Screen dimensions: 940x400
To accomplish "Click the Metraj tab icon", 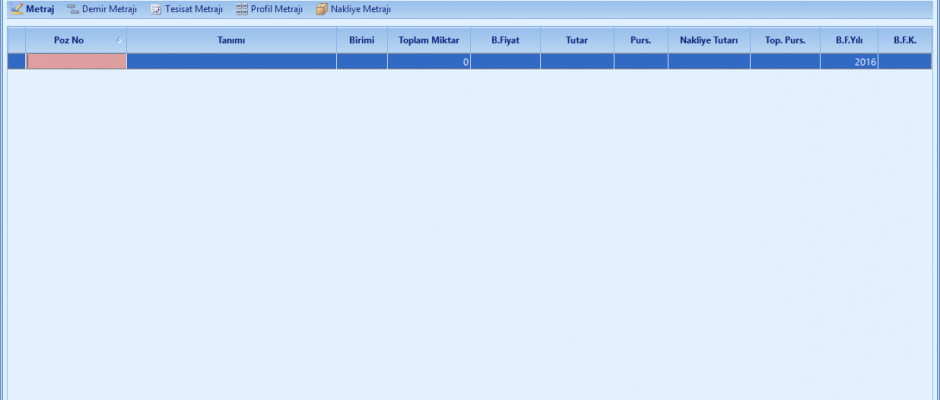I will point(16,9).
